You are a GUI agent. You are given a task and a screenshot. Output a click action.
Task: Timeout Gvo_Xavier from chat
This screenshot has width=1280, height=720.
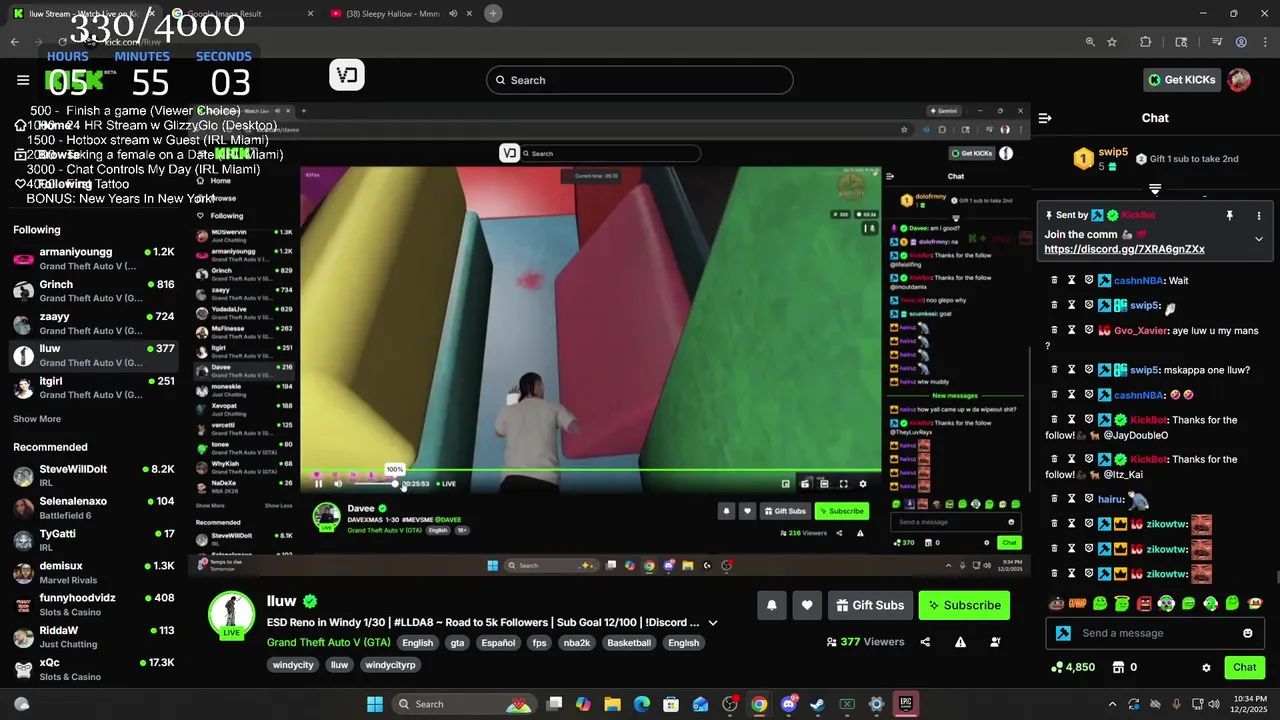(1071, 330)
